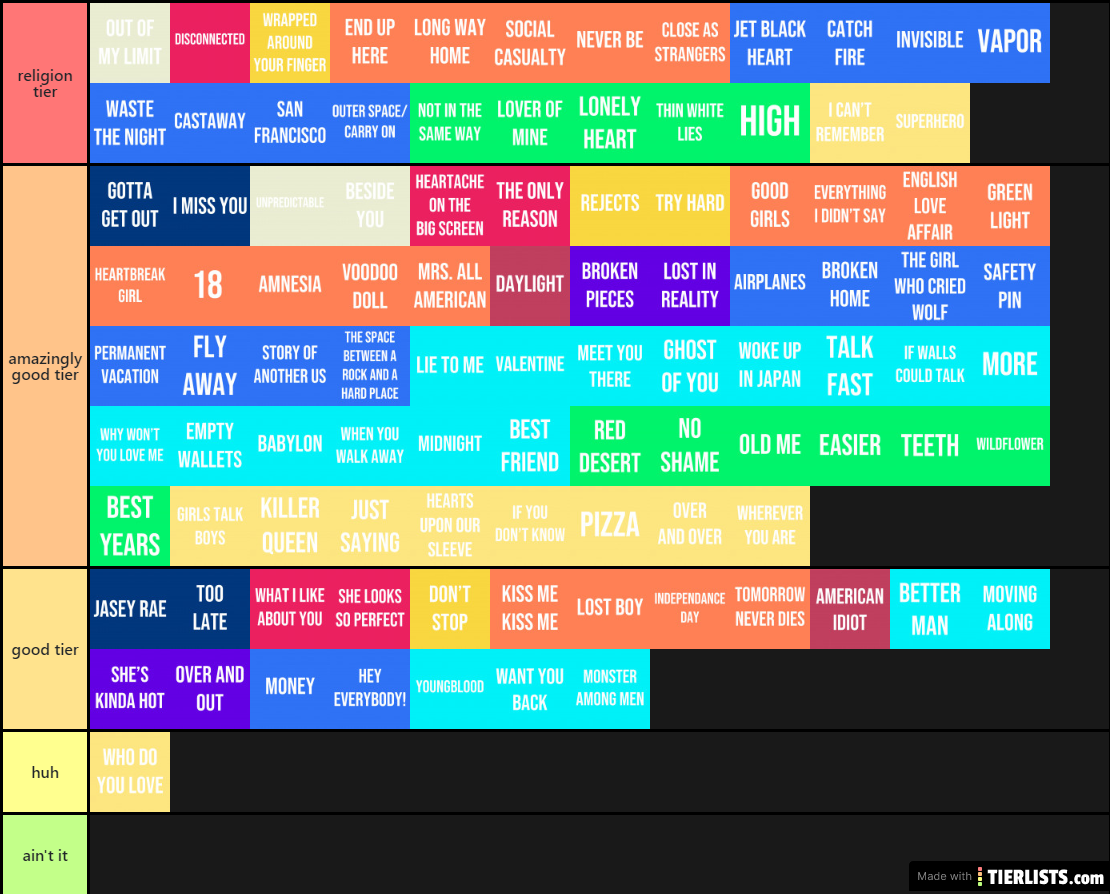Screen dimensions: 1110x894
Task: Click the 'Beside You' tile
Action: click(x=370, y=206)
